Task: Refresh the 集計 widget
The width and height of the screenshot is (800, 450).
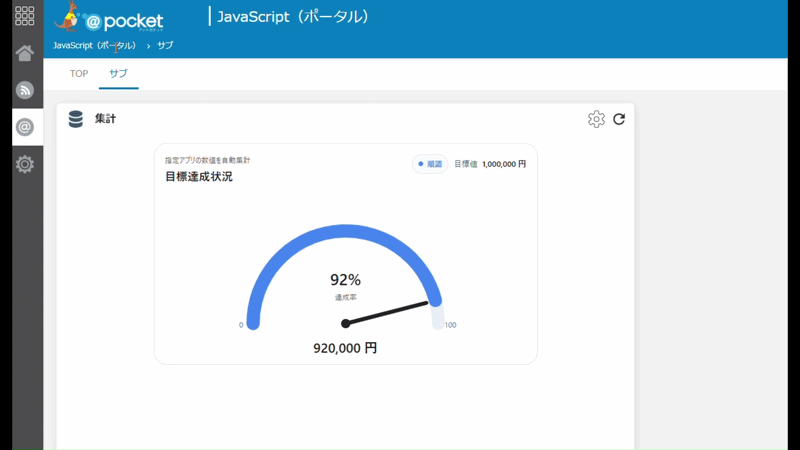Action: (619, 119)
